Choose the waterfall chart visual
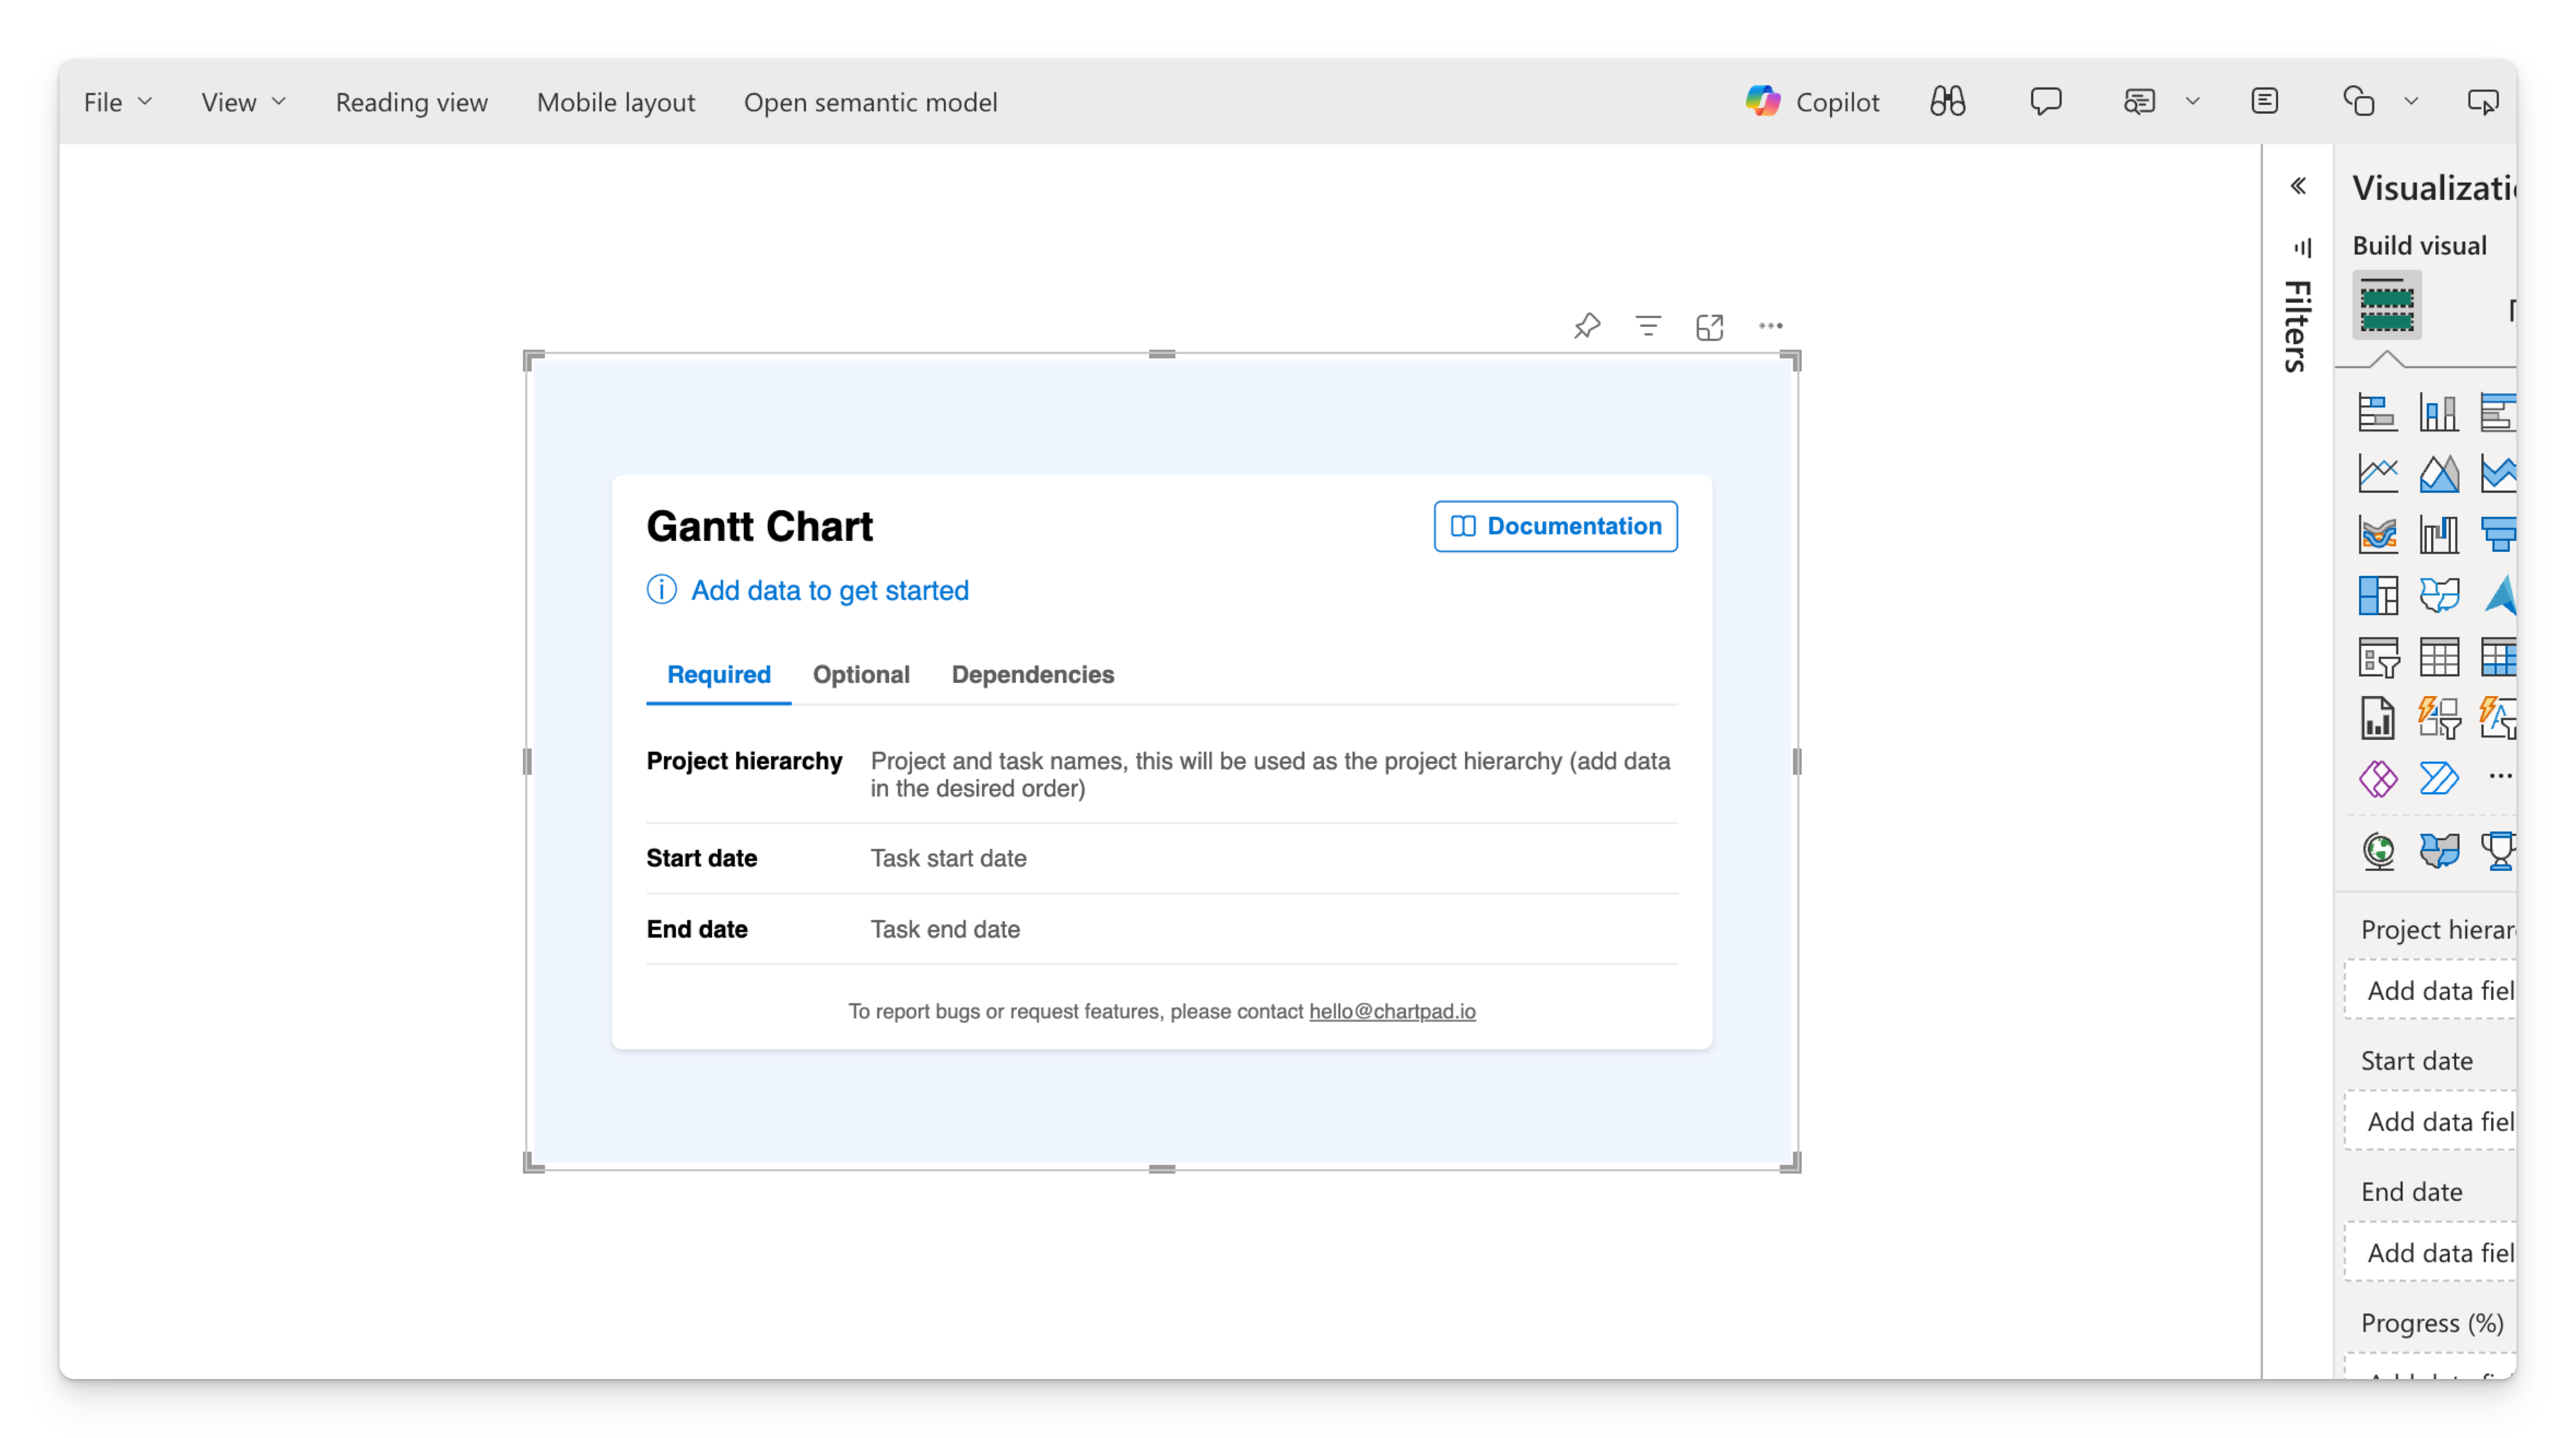Viewport: 2576px width, 1438px height. (x=2438, y=535)
